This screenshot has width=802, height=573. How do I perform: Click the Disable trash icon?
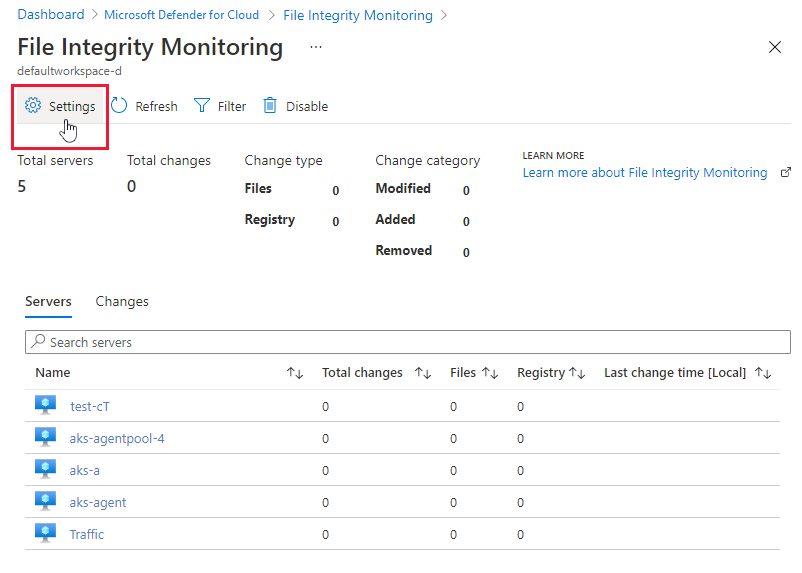point(270,106)
